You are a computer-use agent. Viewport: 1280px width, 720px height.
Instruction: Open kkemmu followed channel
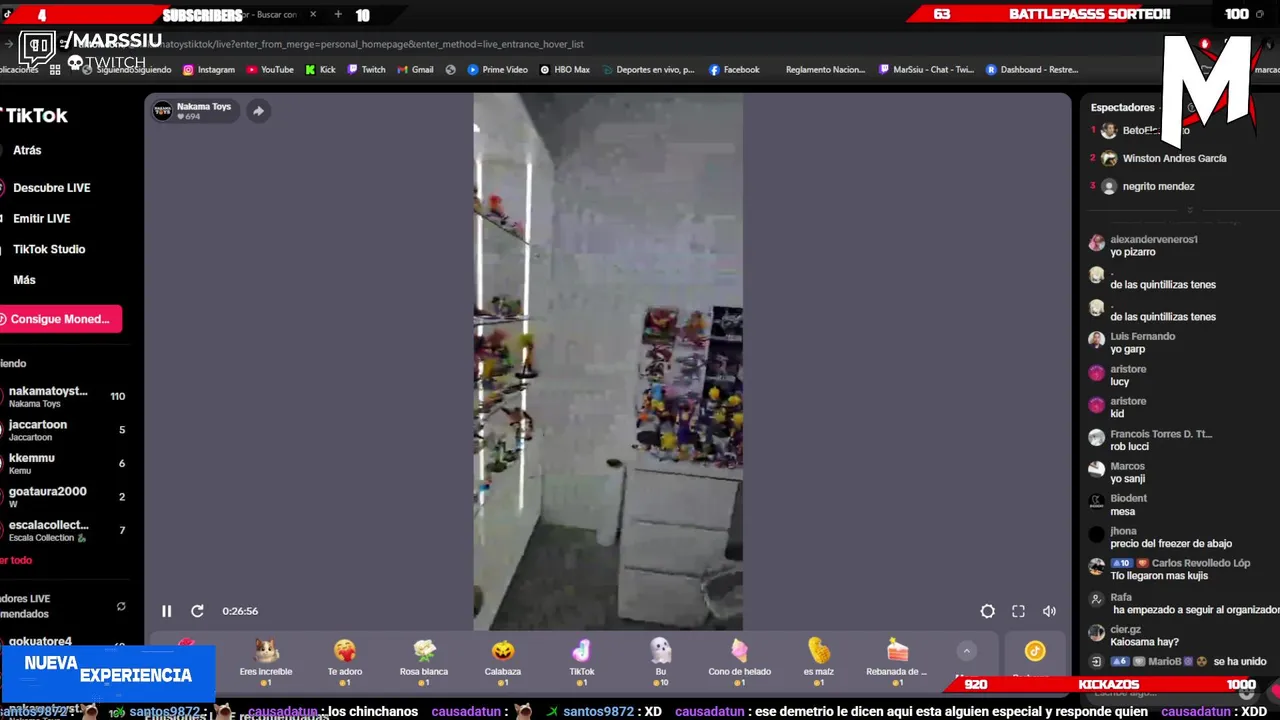[x=64, y=463]
